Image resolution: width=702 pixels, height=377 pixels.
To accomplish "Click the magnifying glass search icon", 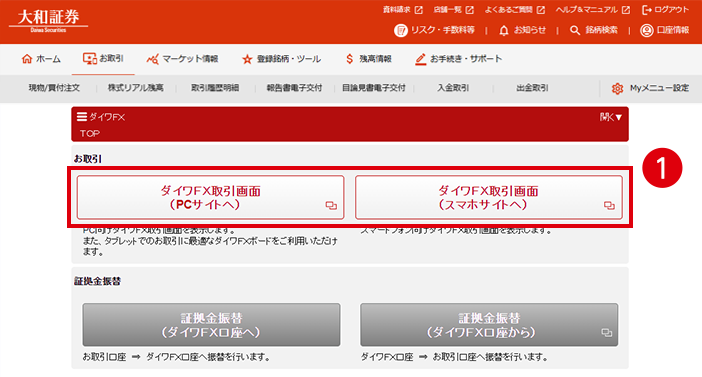I will click(574, 30).
